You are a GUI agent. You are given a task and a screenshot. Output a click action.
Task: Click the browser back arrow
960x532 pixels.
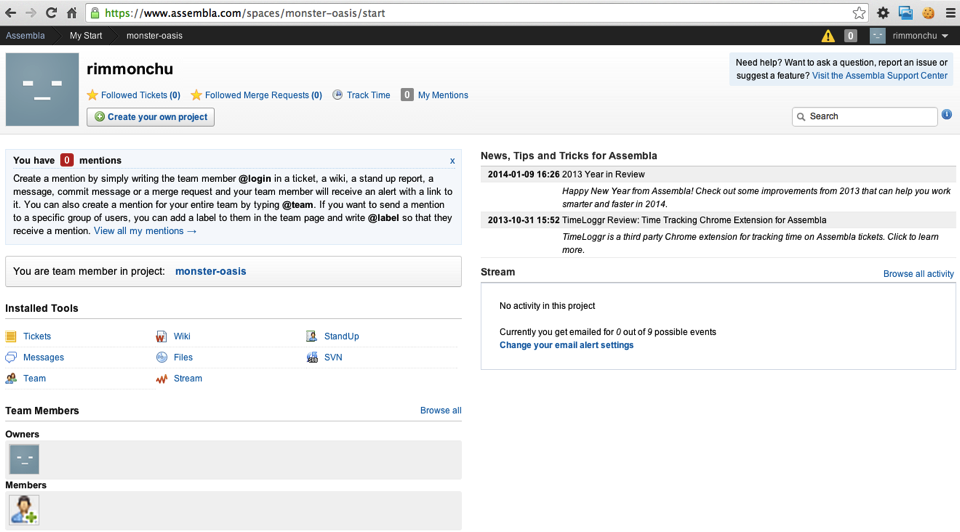[x=10, y=13]
